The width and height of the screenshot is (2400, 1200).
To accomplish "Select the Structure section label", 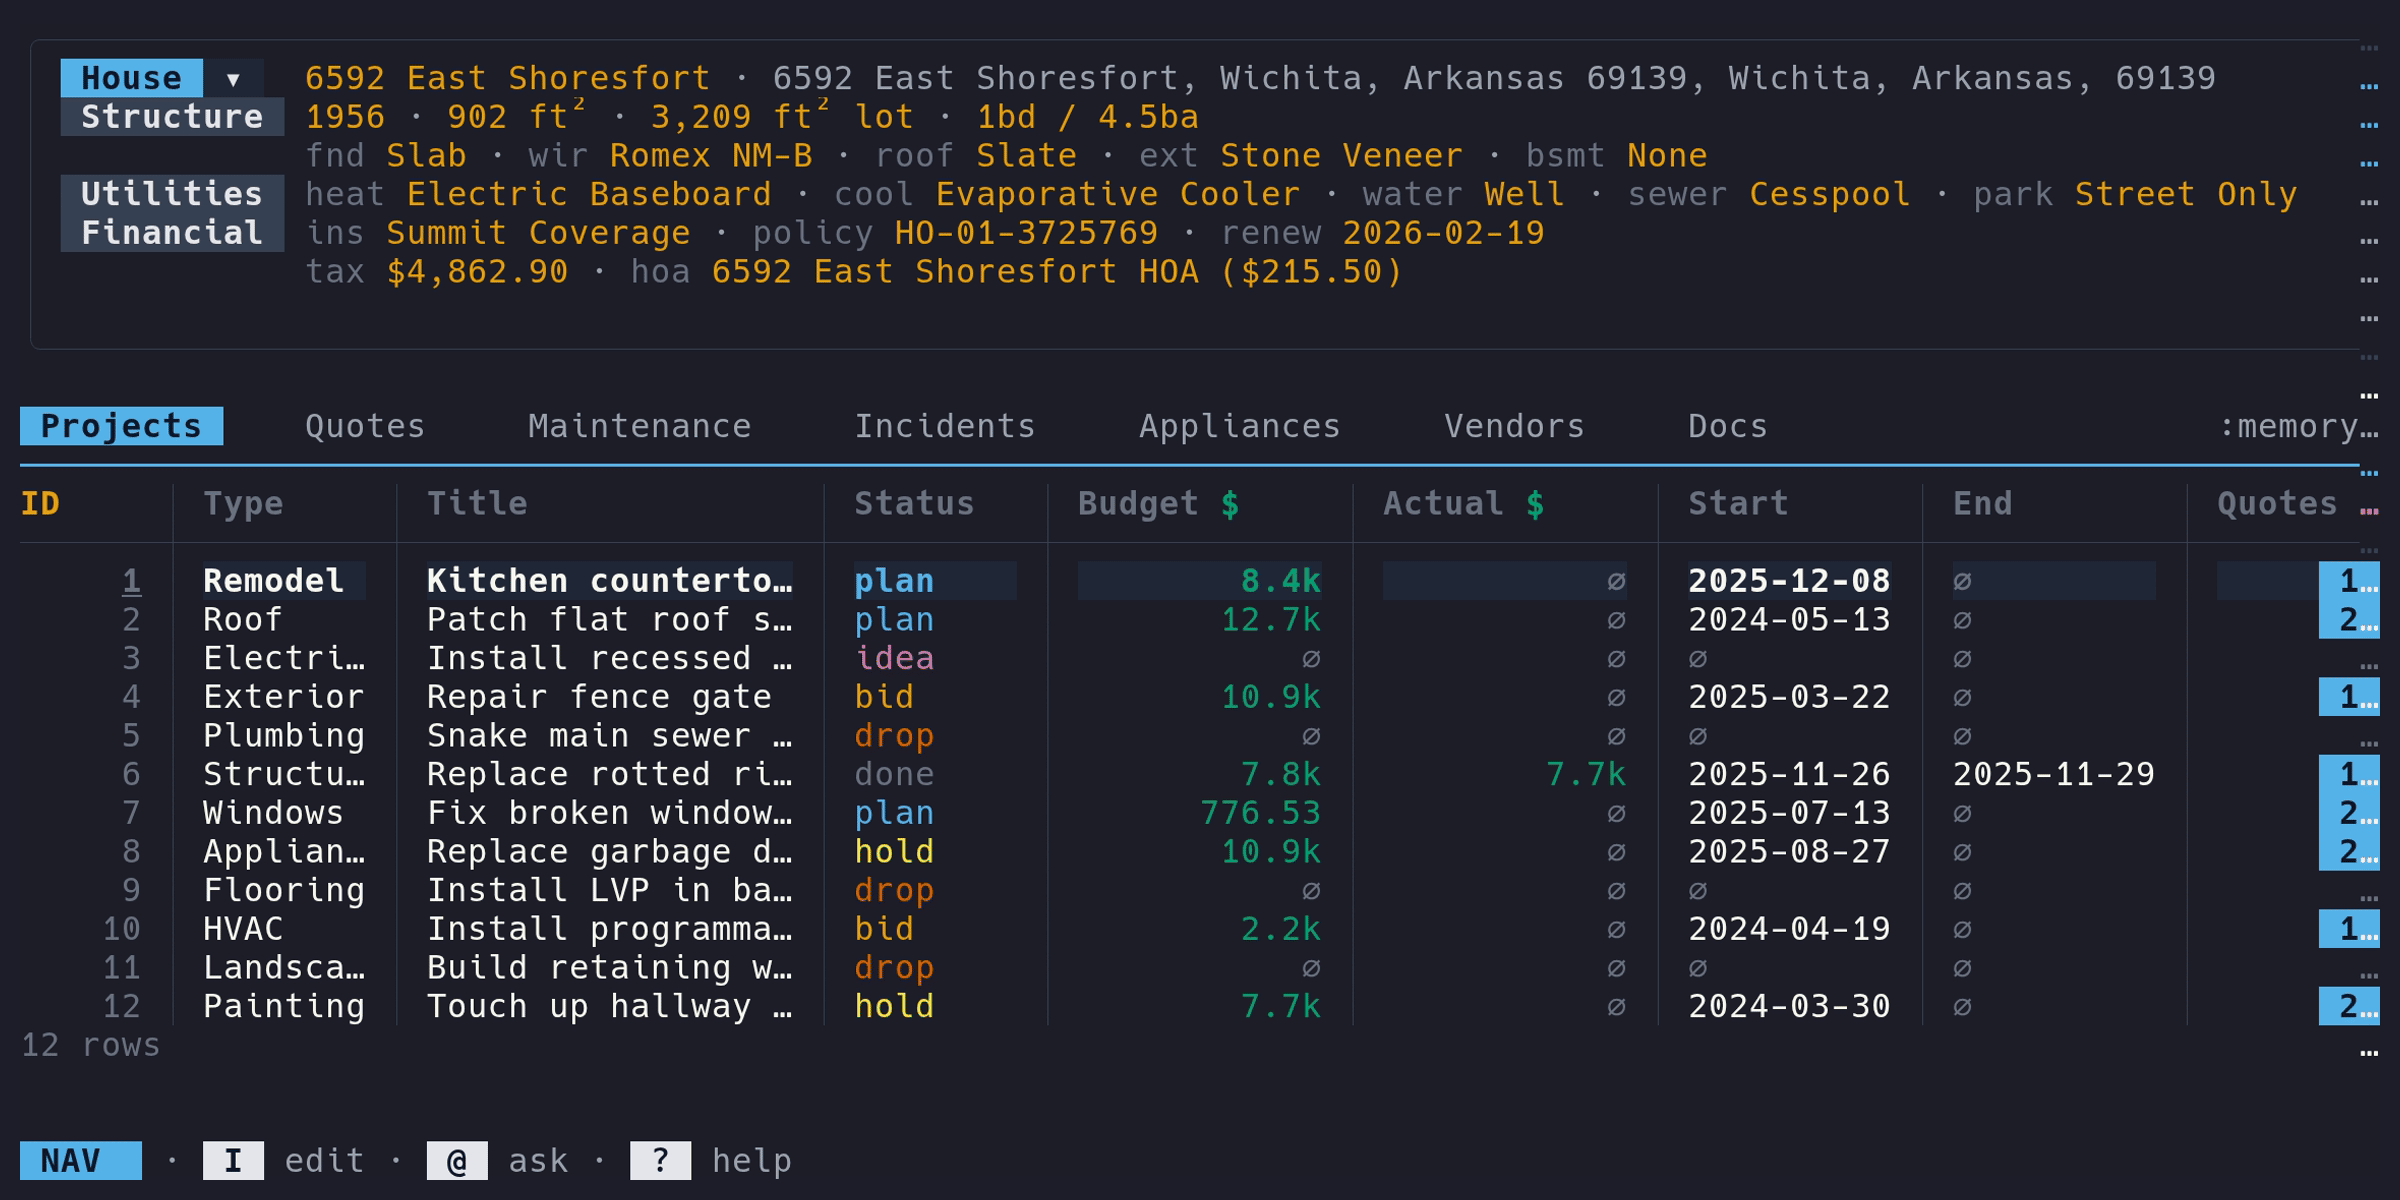I will [x=172, y=117].
